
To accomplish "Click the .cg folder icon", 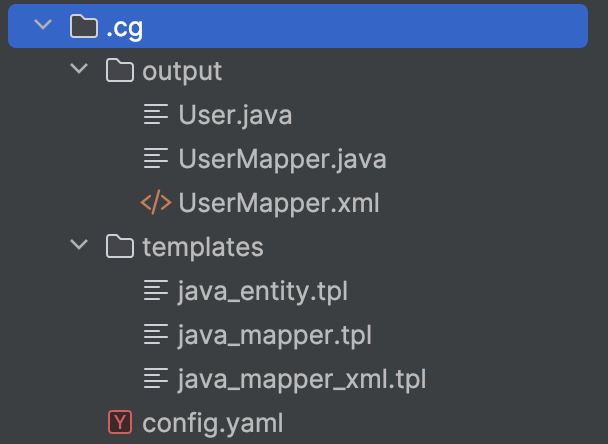I will click(x=84, y=27).
